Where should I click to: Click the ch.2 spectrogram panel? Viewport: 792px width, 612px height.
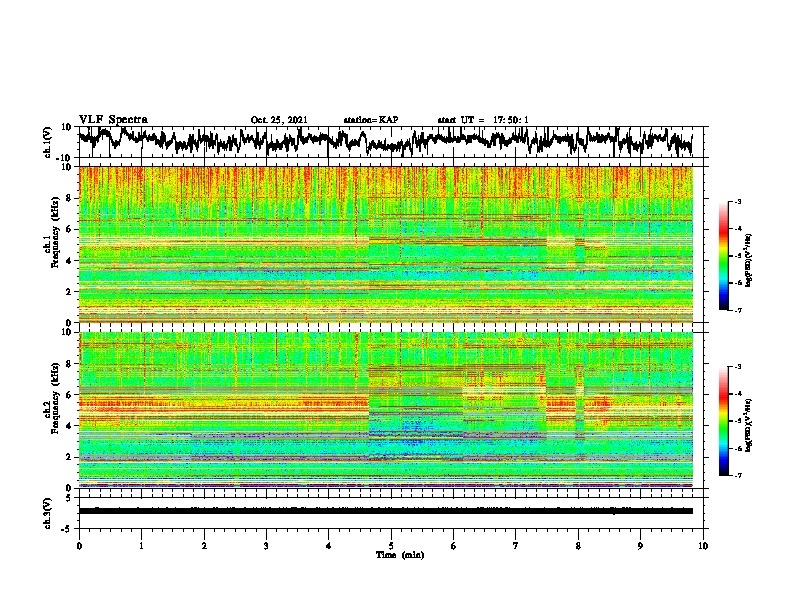[x=386, y=410]
